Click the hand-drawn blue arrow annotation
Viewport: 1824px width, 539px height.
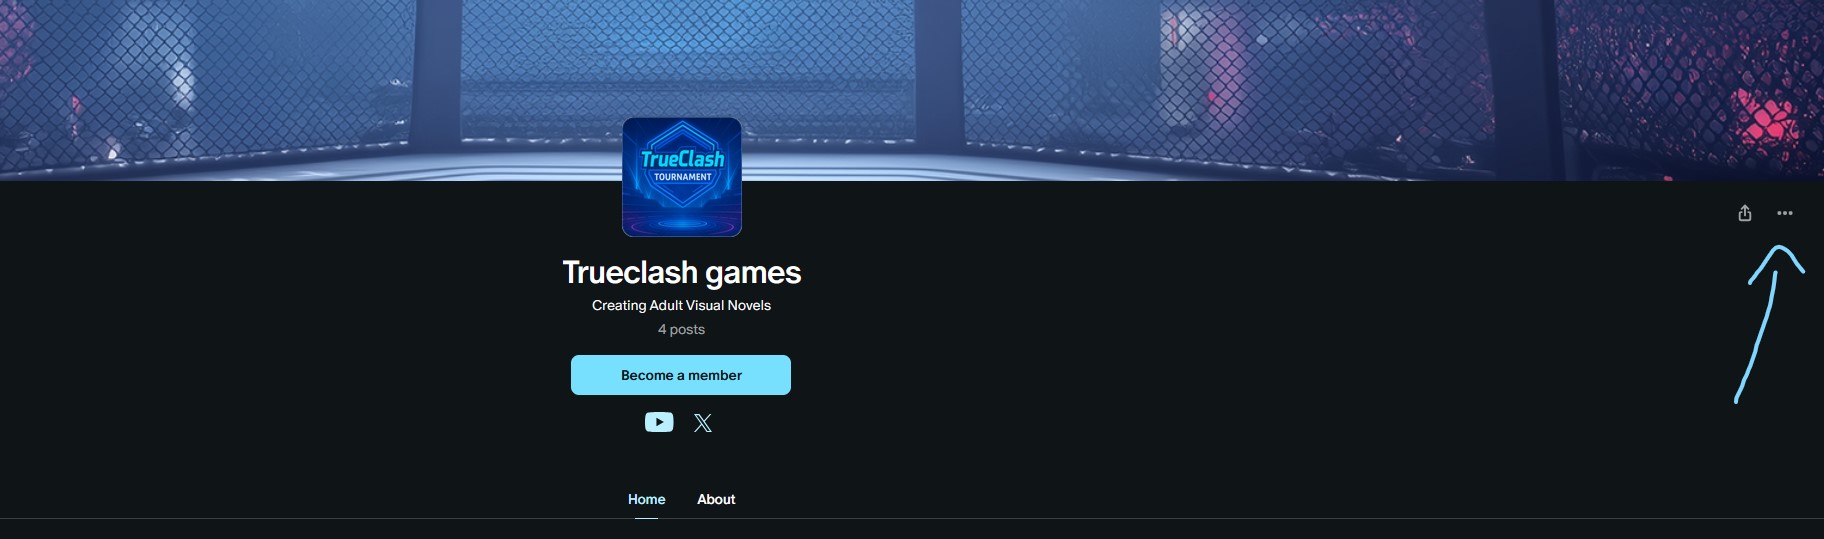pyautogui.click(x=1768, y=323)
